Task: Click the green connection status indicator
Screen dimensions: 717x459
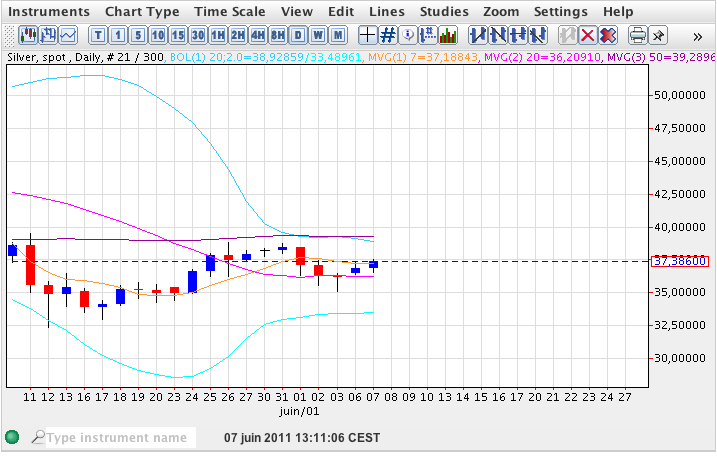Action: point(12,437)
